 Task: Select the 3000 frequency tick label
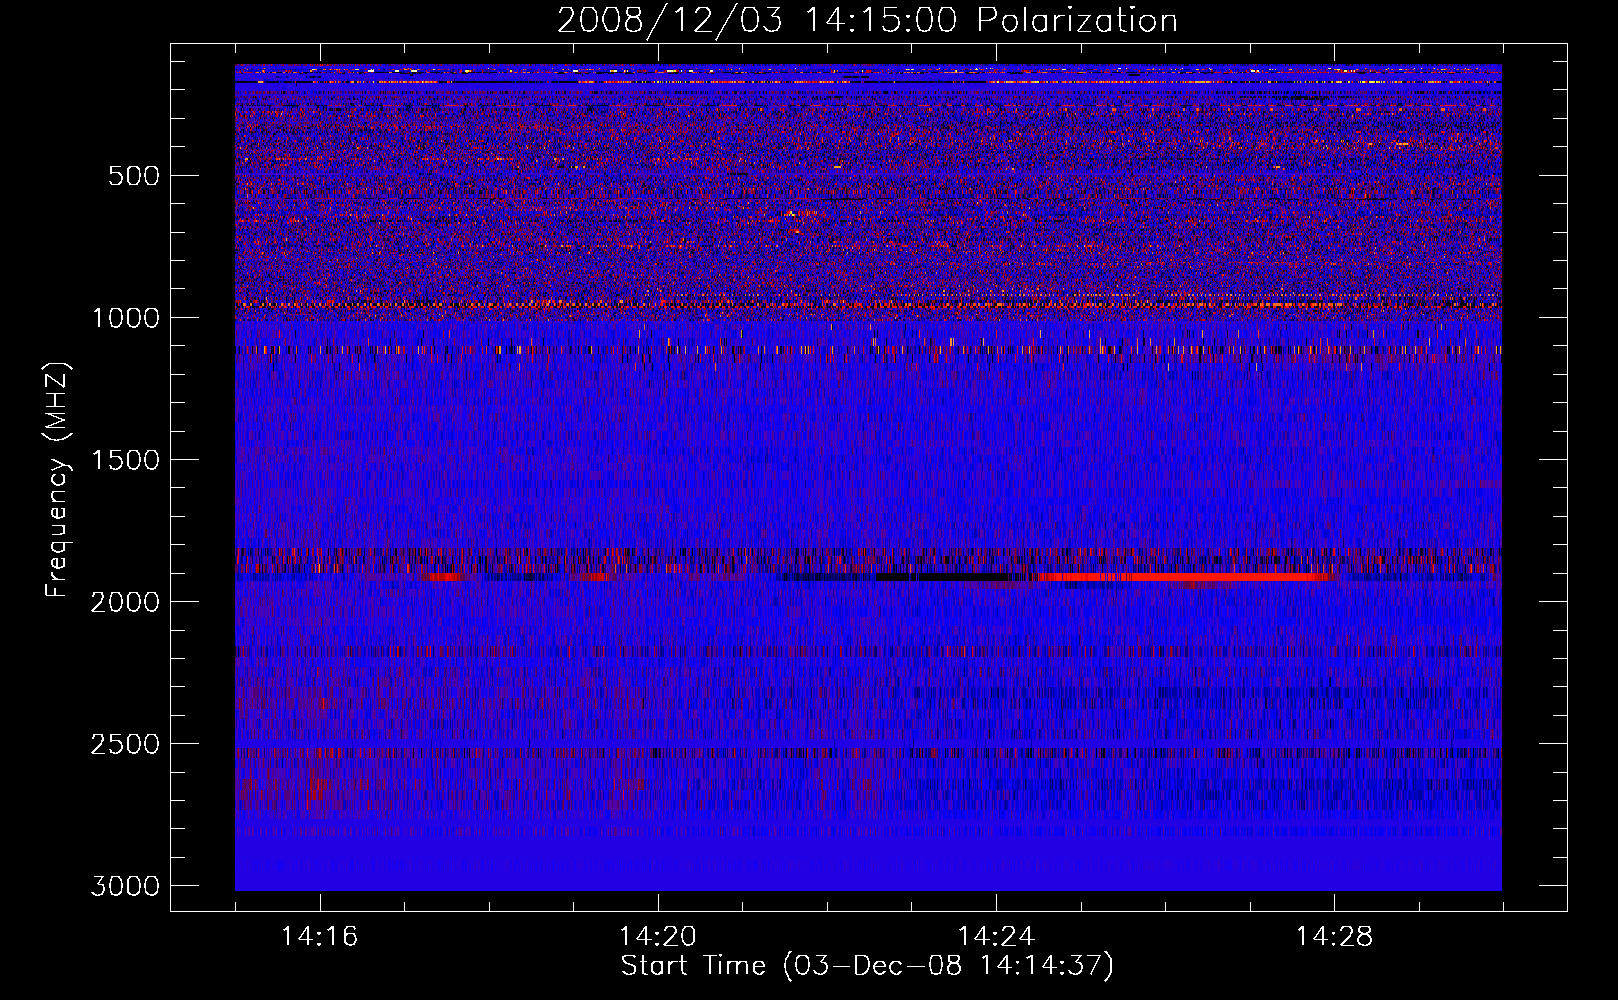tap(125, 886)
